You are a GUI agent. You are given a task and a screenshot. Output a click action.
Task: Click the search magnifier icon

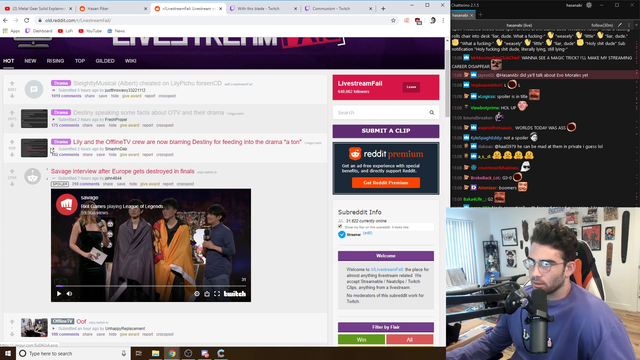point(432,113)
